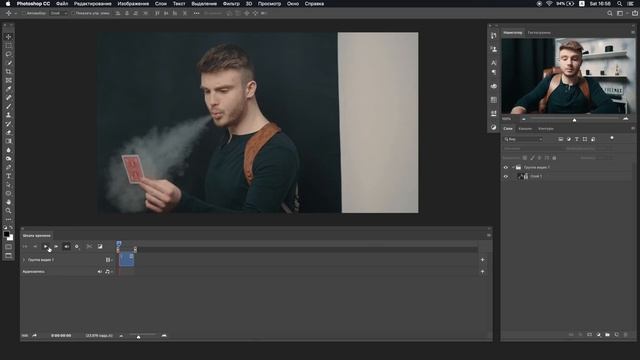Image resolution: width=640 pixels, height=360 pixels.
Task: Select the blue video clip in timeline
Action: (x=127, y=260)
